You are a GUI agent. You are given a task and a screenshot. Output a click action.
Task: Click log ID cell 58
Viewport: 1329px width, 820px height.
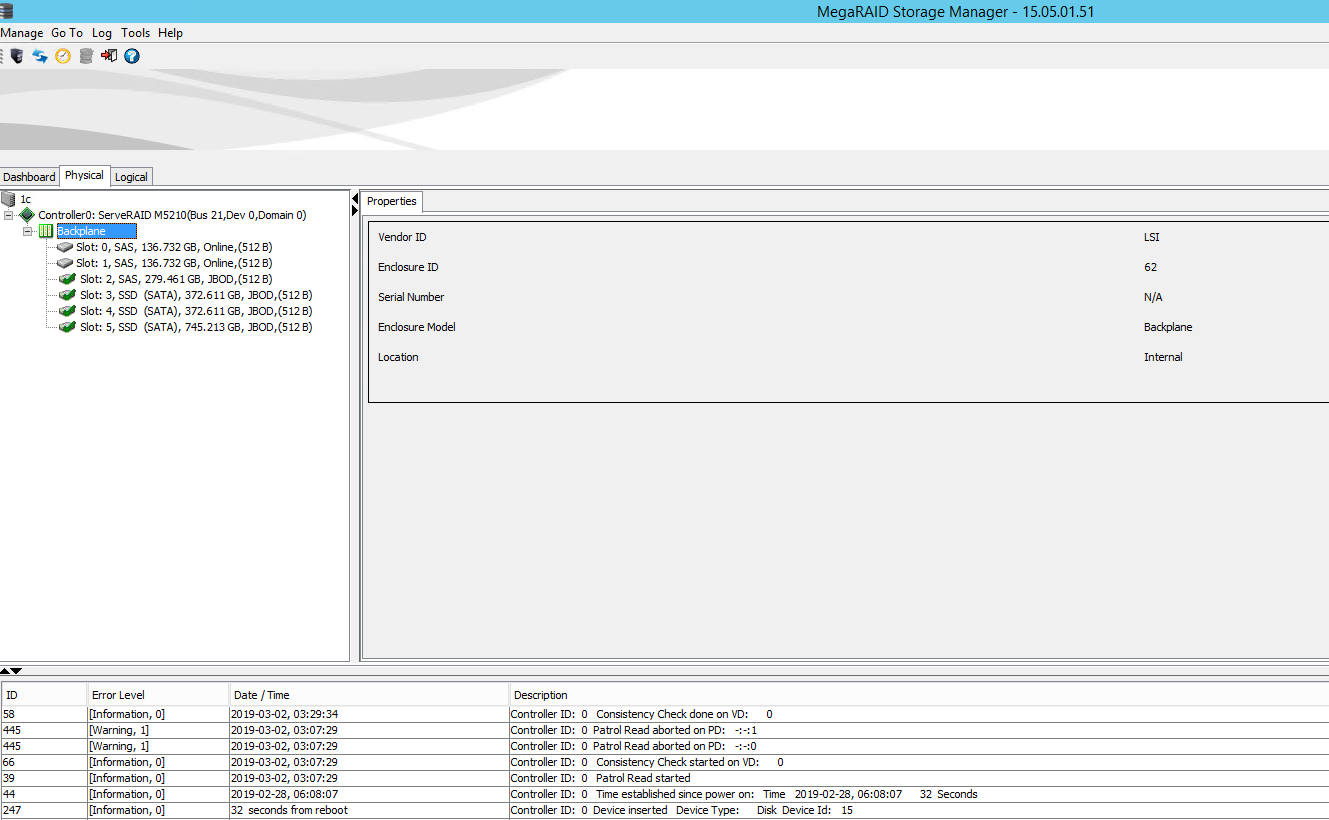click(x=44, y=714)
